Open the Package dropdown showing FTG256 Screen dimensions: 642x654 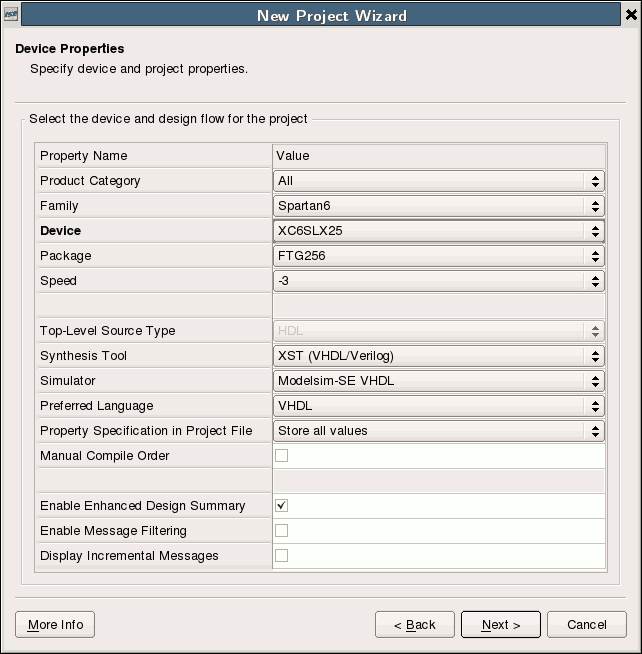click(438, 256)
